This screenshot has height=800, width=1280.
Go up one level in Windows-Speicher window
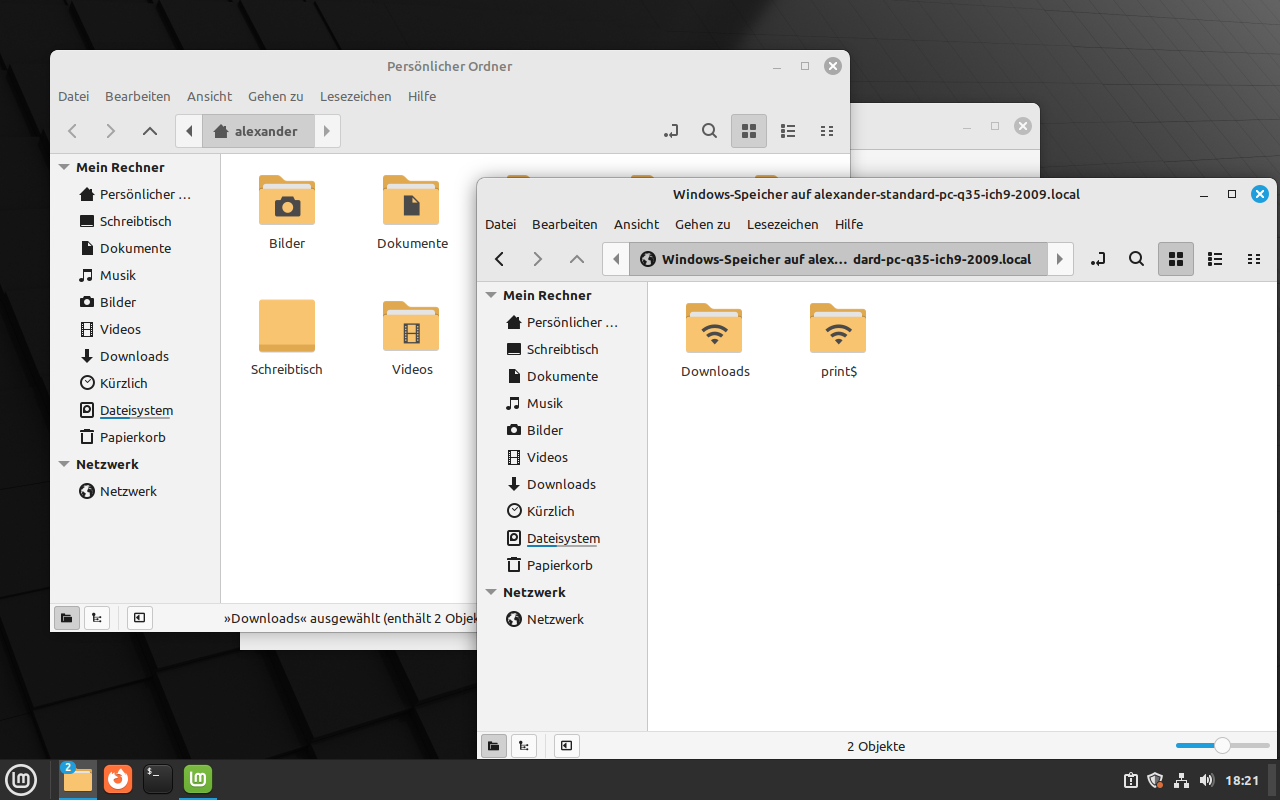point(576,259)
